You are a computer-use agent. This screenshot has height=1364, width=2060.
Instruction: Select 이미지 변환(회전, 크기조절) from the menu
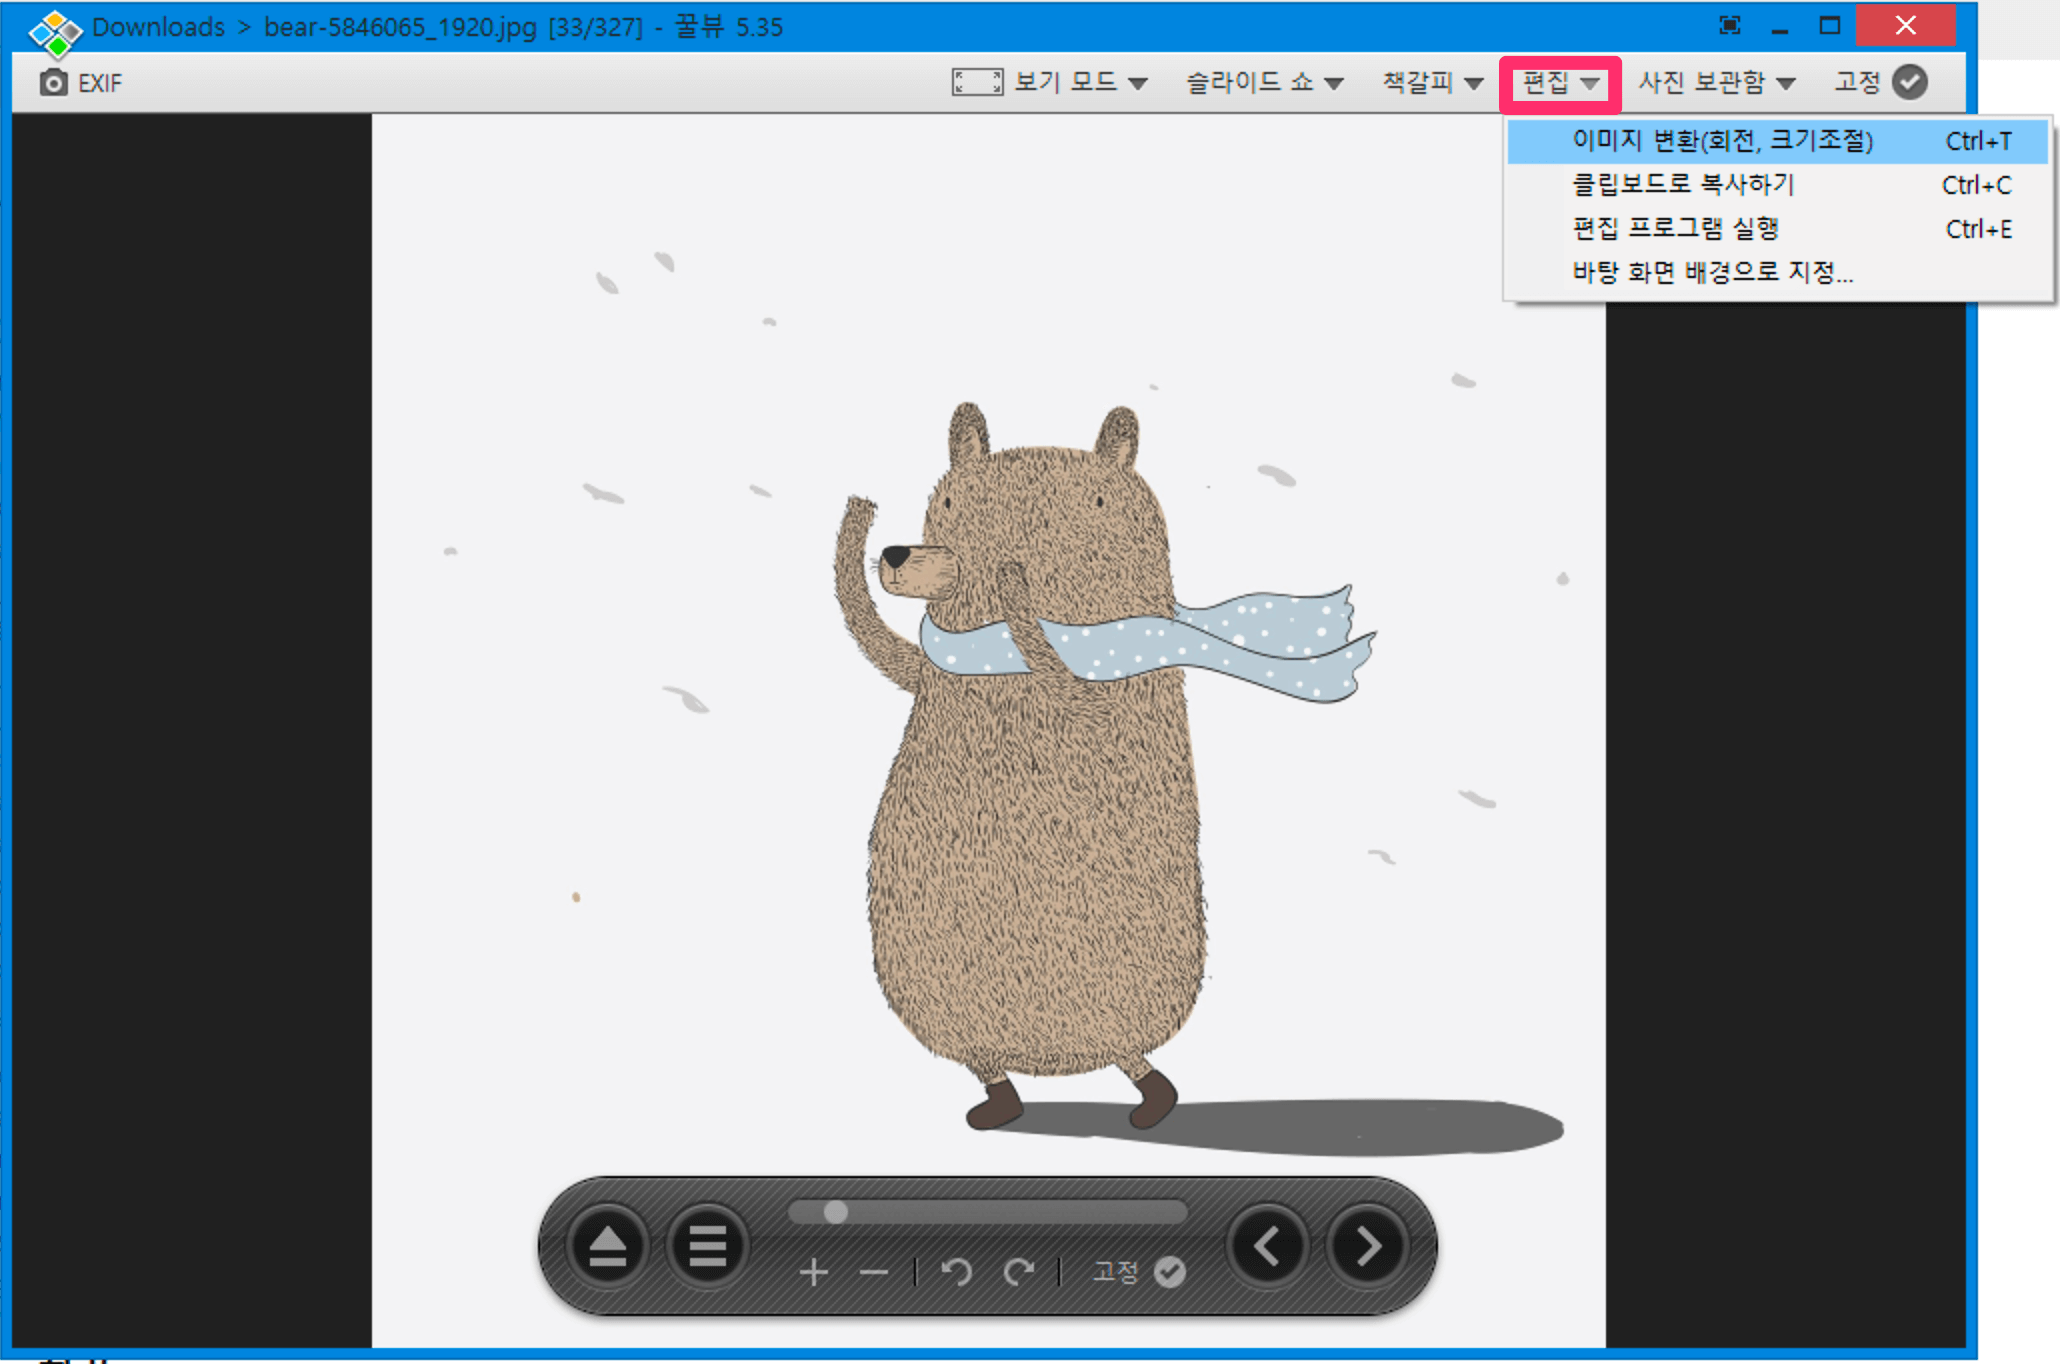[x=1722, y=142]
